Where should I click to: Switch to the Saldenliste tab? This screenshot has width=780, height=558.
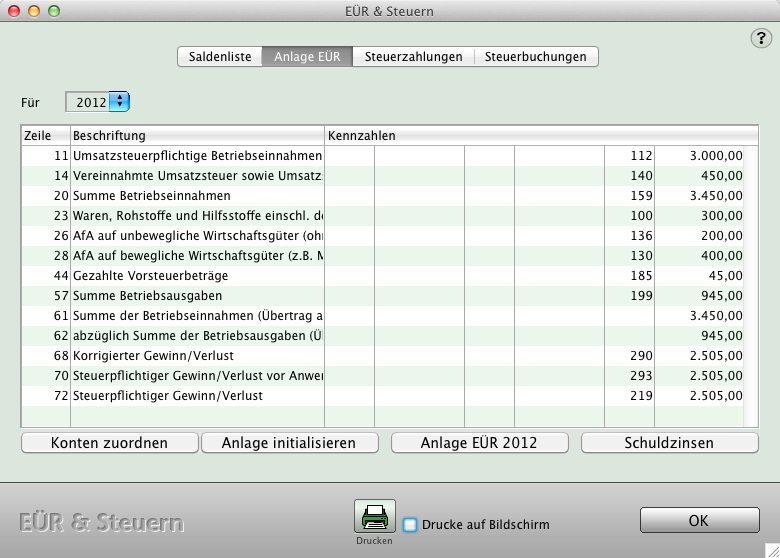pos(221,57)
